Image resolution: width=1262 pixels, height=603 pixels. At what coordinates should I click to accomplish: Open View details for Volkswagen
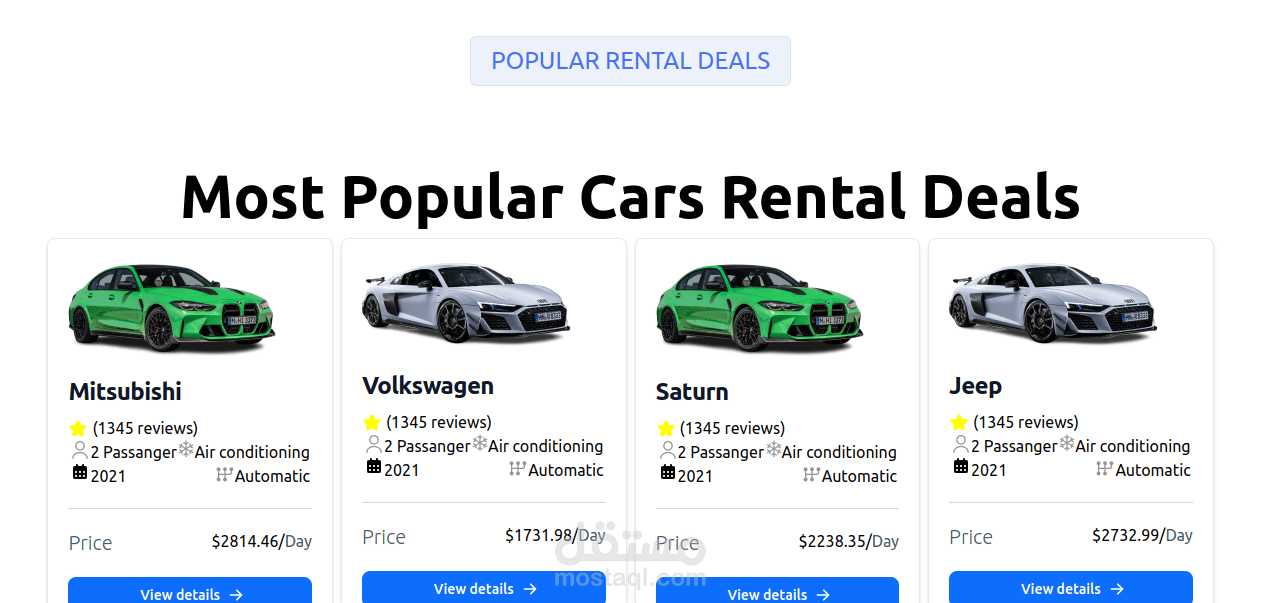[x=484, y=588]
